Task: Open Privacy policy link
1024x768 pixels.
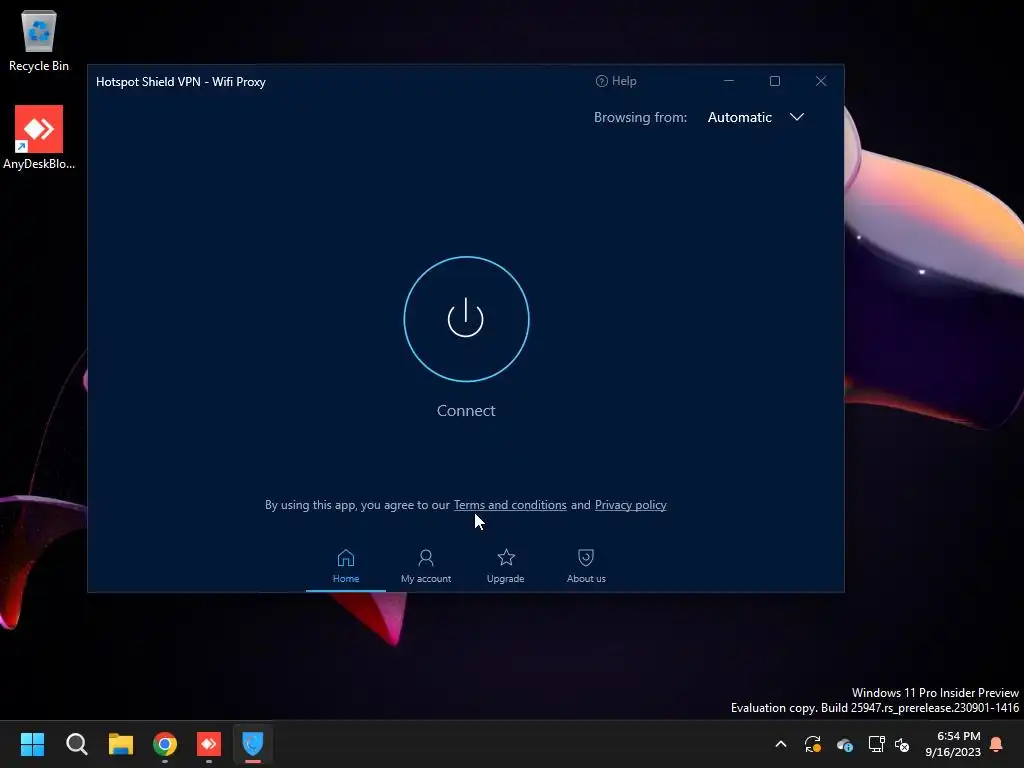Action: click(630, 505)
